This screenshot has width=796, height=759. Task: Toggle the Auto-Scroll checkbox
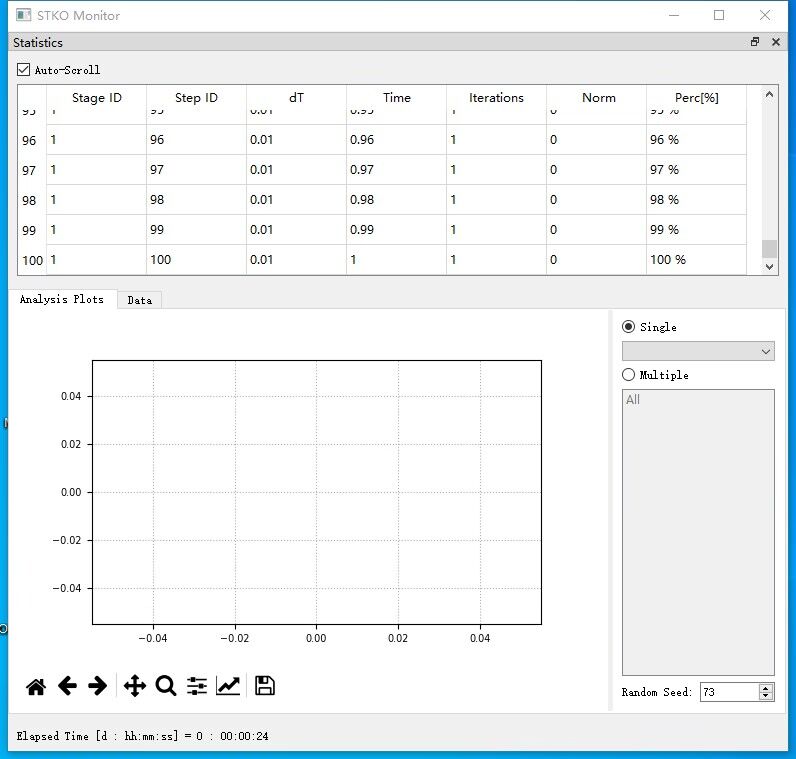click(x=23, y=70)
